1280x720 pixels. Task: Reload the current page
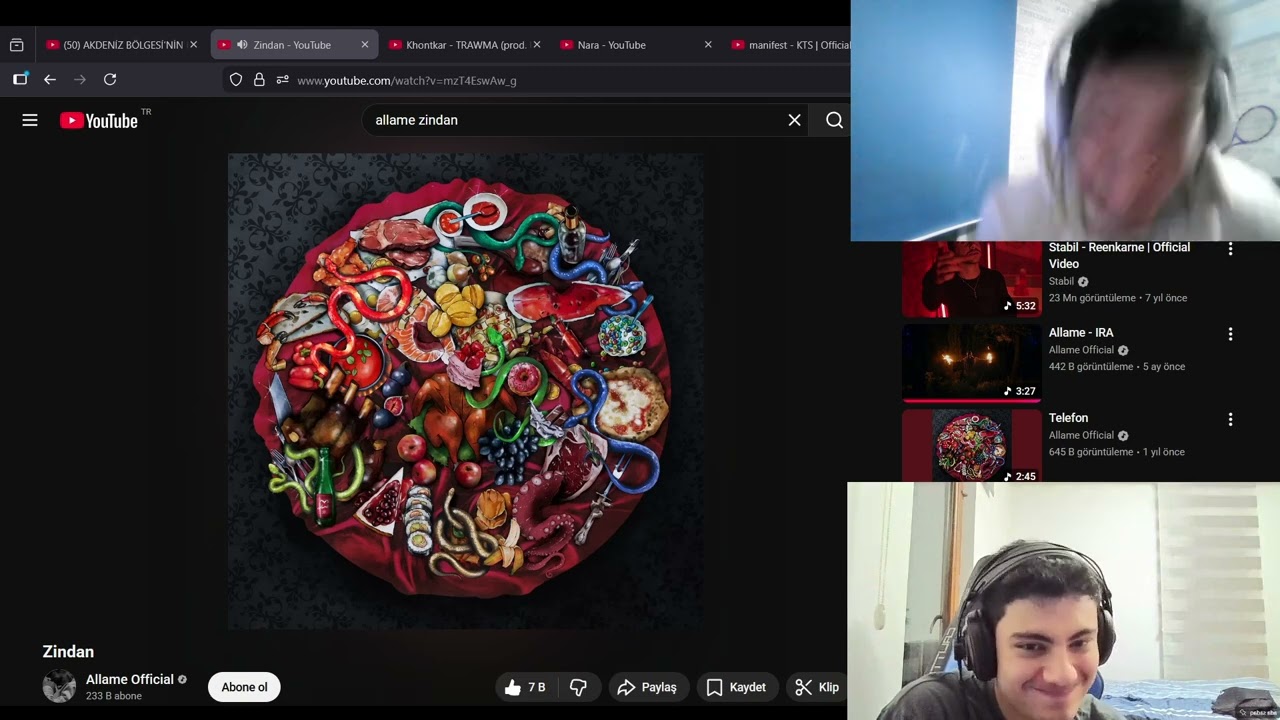110,80
